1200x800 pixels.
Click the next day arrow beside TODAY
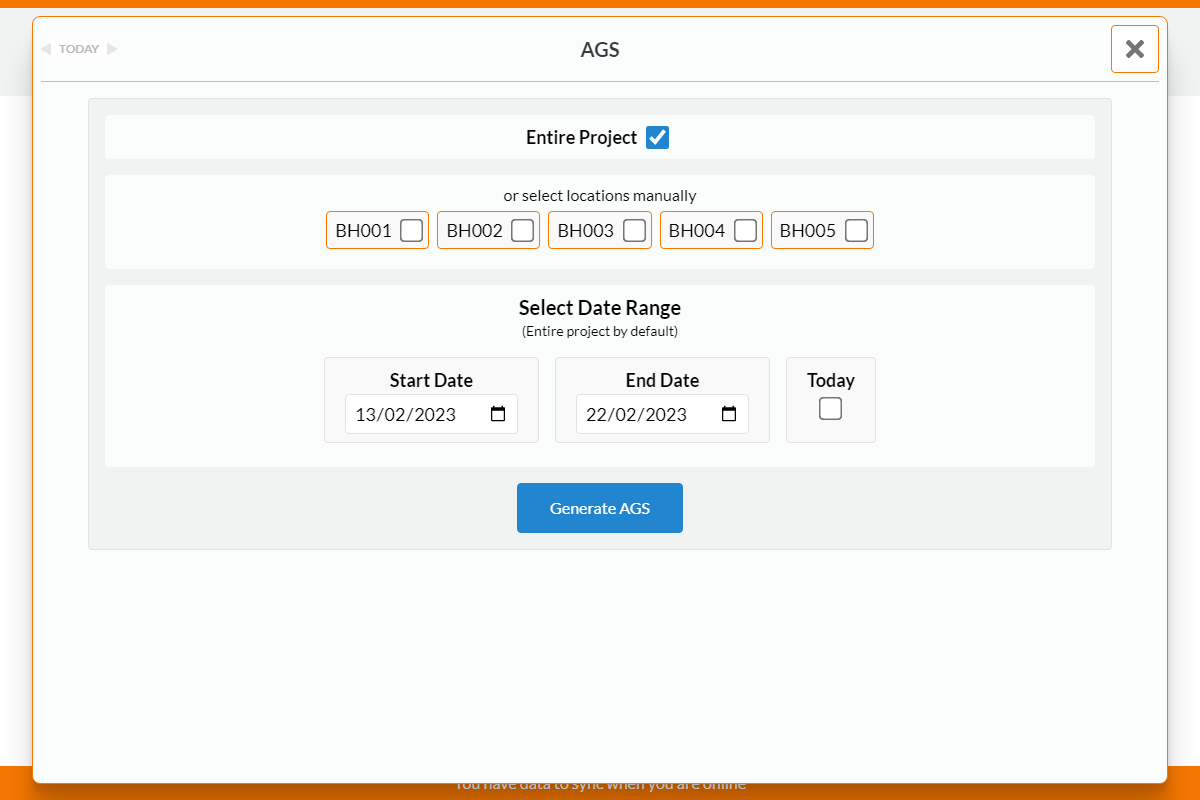click(x=112, y=49)
